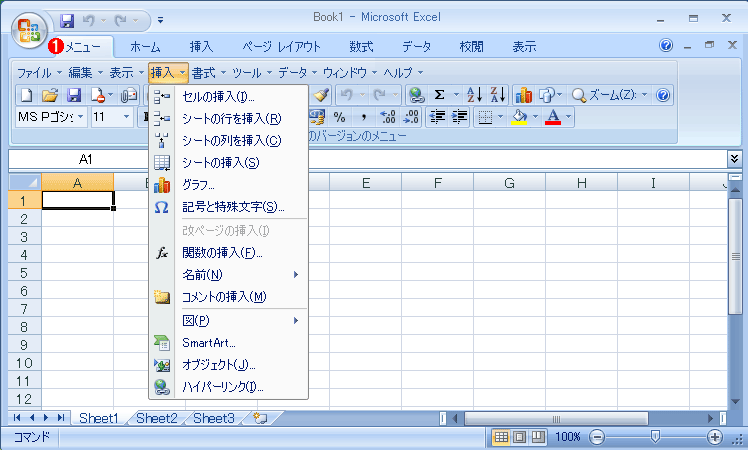Screen dimensions: 748x450
Task: Open the fill color dropdown arrow
Action: [535, 117]
